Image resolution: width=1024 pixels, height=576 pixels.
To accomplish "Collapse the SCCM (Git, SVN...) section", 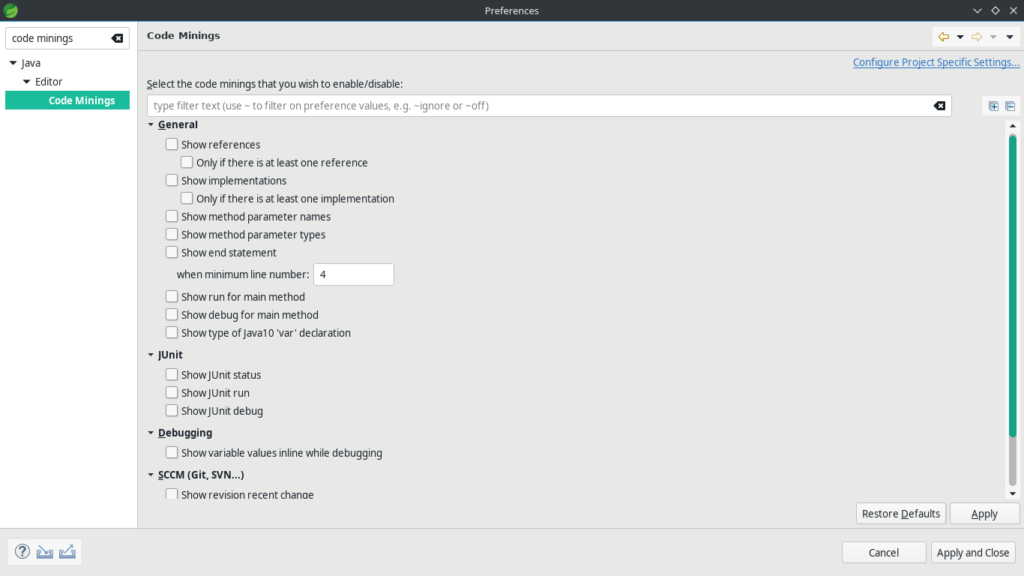I will 151,475.
